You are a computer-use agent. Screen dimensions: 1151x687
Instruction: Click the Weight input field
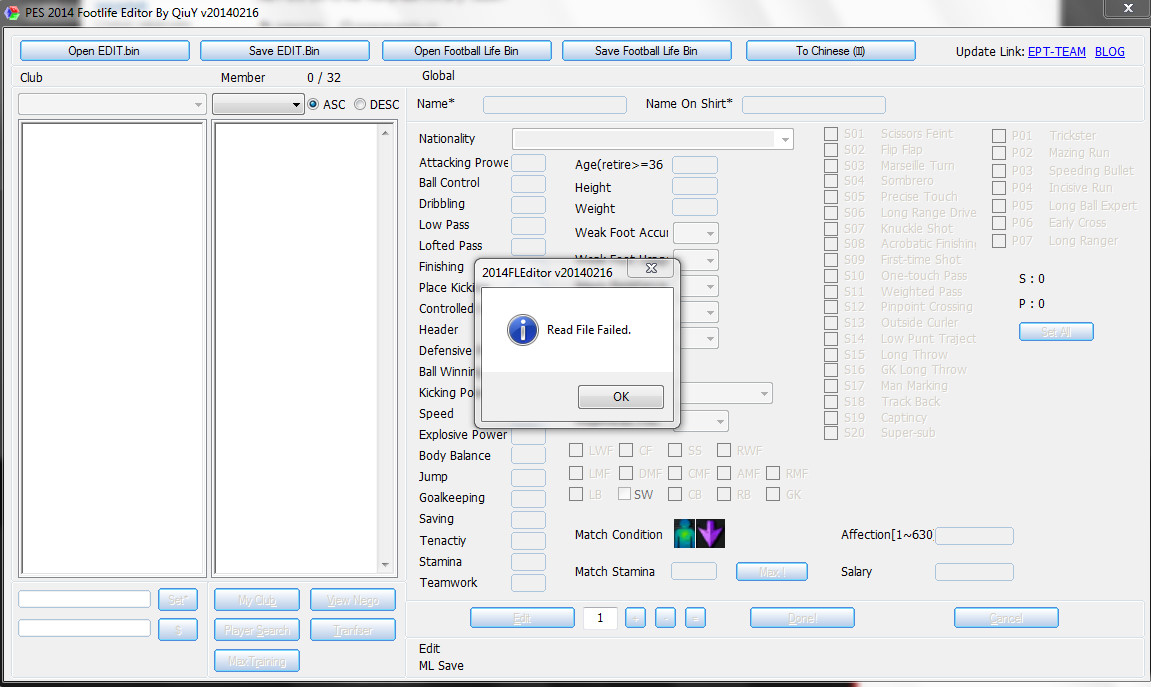pyautogui.click(x=695, y=208)
